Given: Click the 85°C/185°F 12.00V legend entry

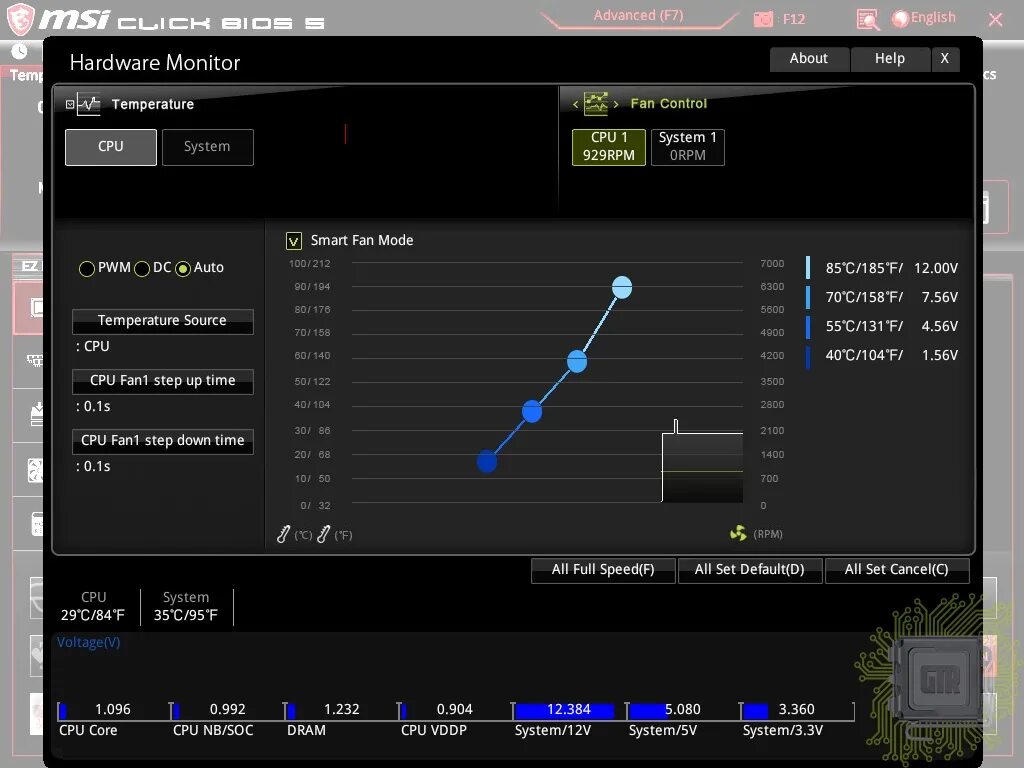Looking at the screenshot, I should click(x=883, y=268).
